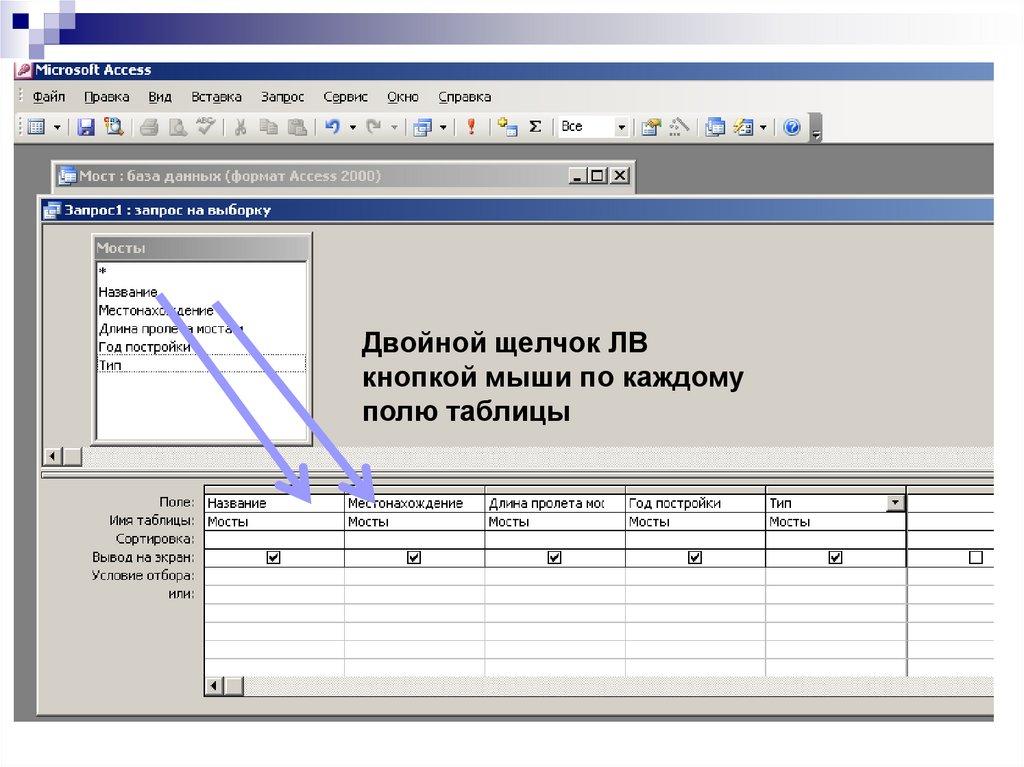Expand the Тип field dropdown arrow

895,503
